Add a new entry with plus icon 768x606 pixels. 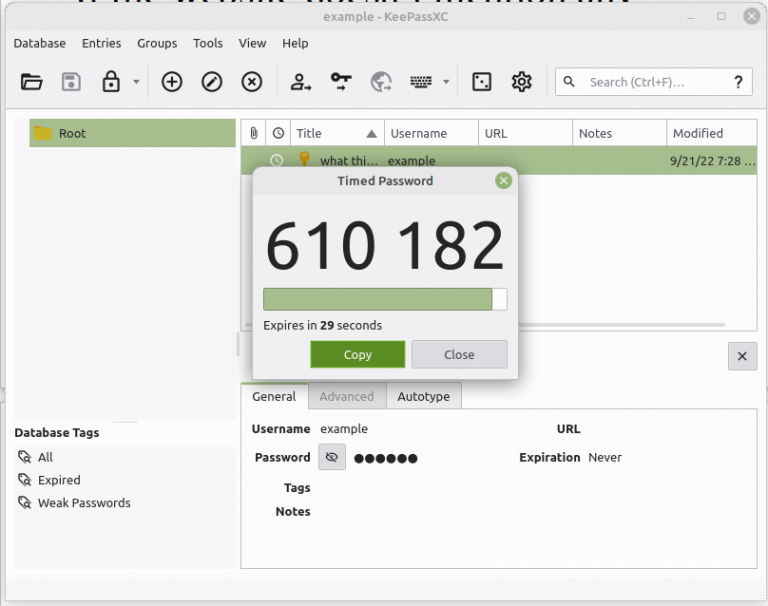click(172, 82)
